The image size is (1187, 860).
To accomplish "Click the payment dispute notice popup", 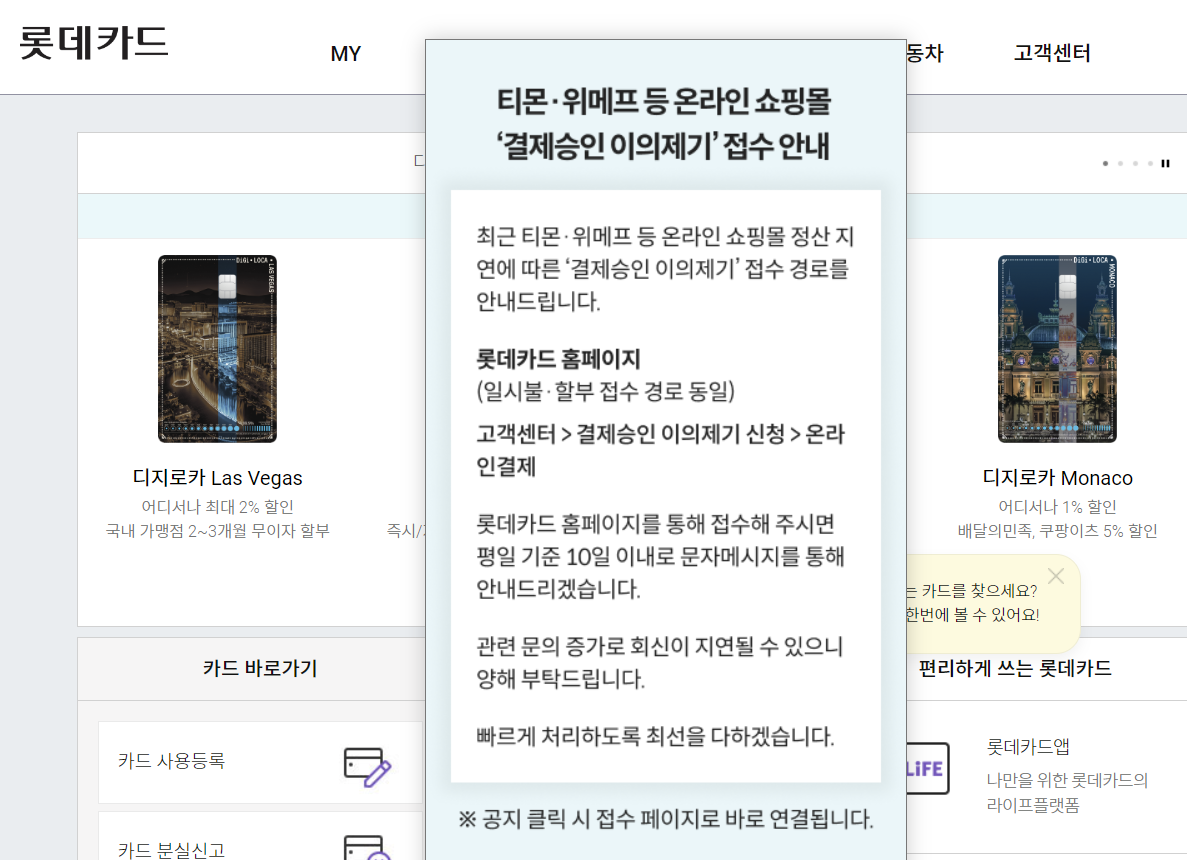I will tap(665, 450).
